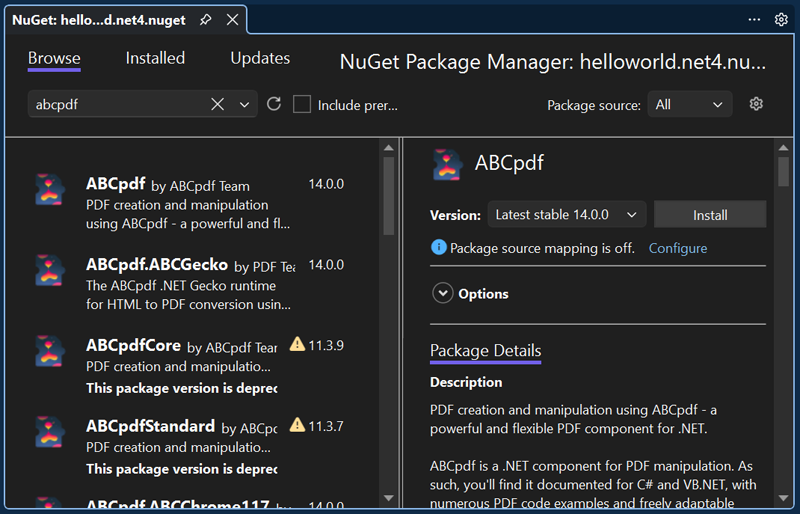Click ABCpdf Team author name
Viewport: 800px width, 514px height.
click(210, 186)
